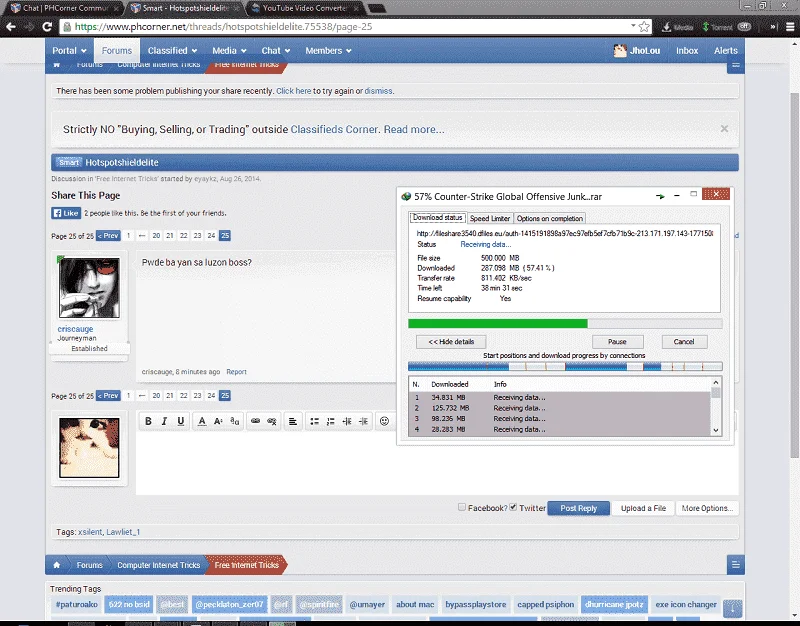Dismiss the Buying Selling notice with X
The height and width of the screenshot is (626, 800).
pyautogui.click(x=724, y=129)
